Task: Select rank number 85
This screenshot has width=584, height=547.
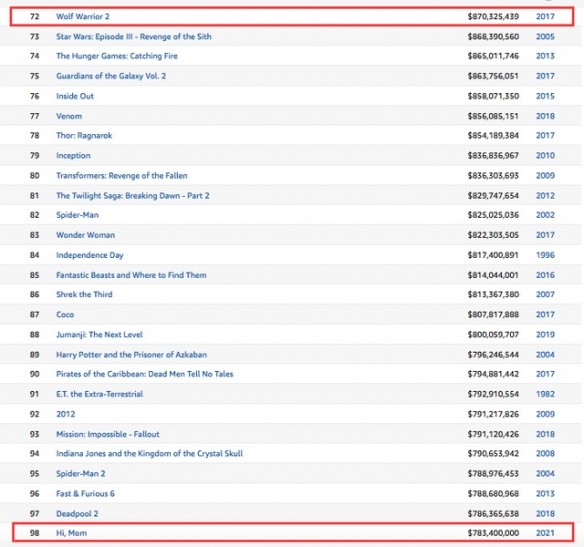Action: (34, 276)
